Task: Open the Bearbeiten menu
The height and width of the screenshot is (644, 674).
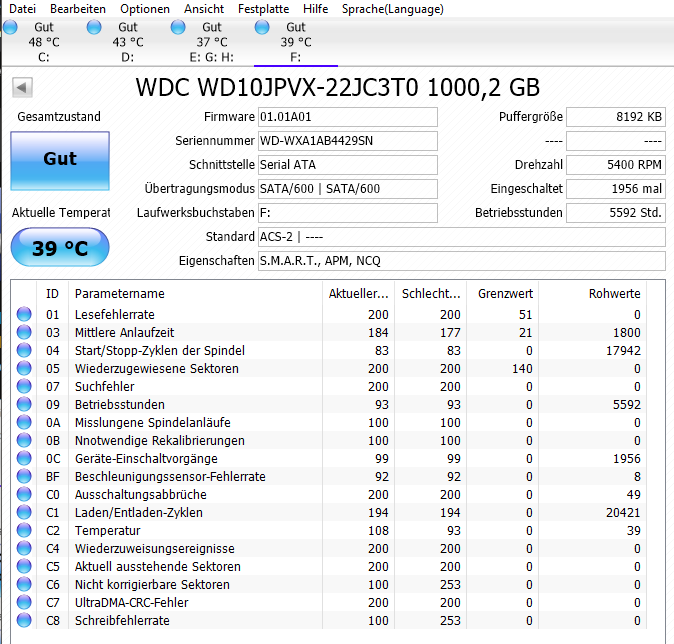Action: point(78,9)
